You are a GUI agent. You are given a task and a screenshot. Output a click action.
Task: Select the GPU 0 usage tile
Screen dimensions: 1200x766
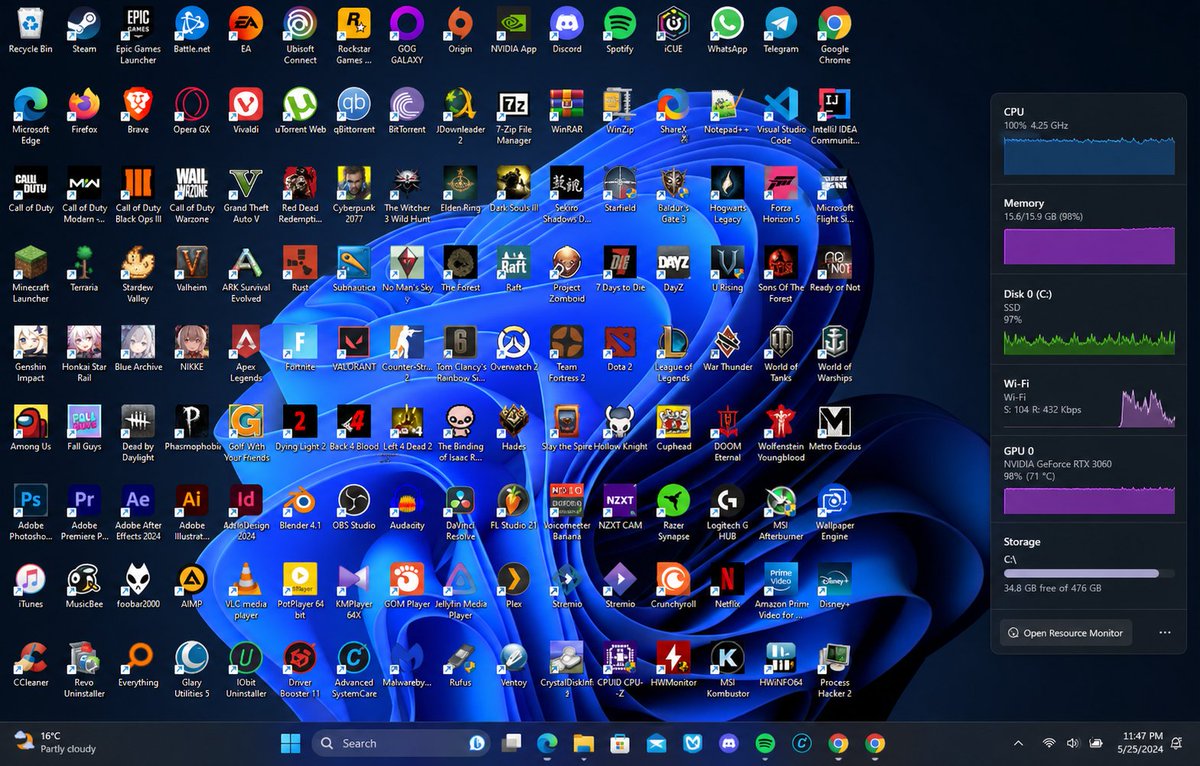[x=1090, y=482]
